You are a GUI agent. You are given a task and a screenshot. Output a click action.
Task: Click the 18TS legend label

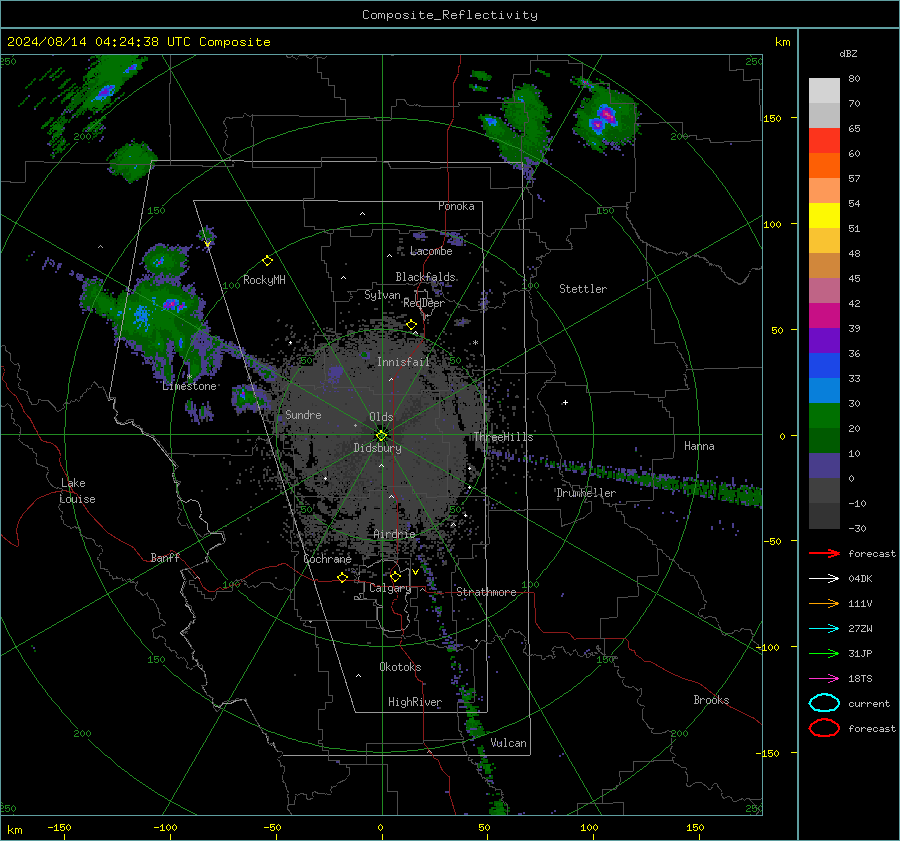point(860,679)
